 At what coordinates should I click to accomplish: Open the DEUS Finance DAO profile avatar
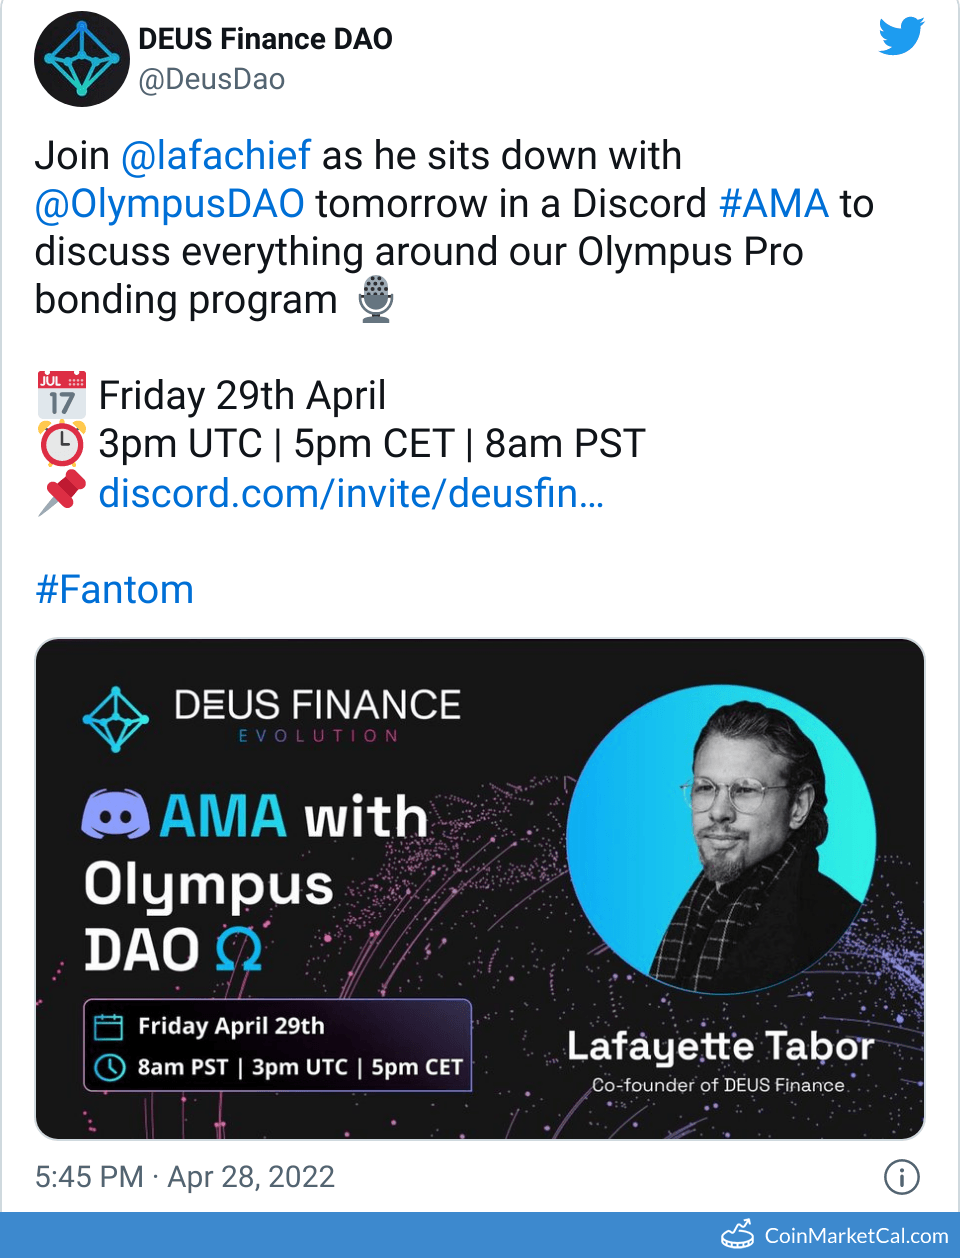pos(82,59)
